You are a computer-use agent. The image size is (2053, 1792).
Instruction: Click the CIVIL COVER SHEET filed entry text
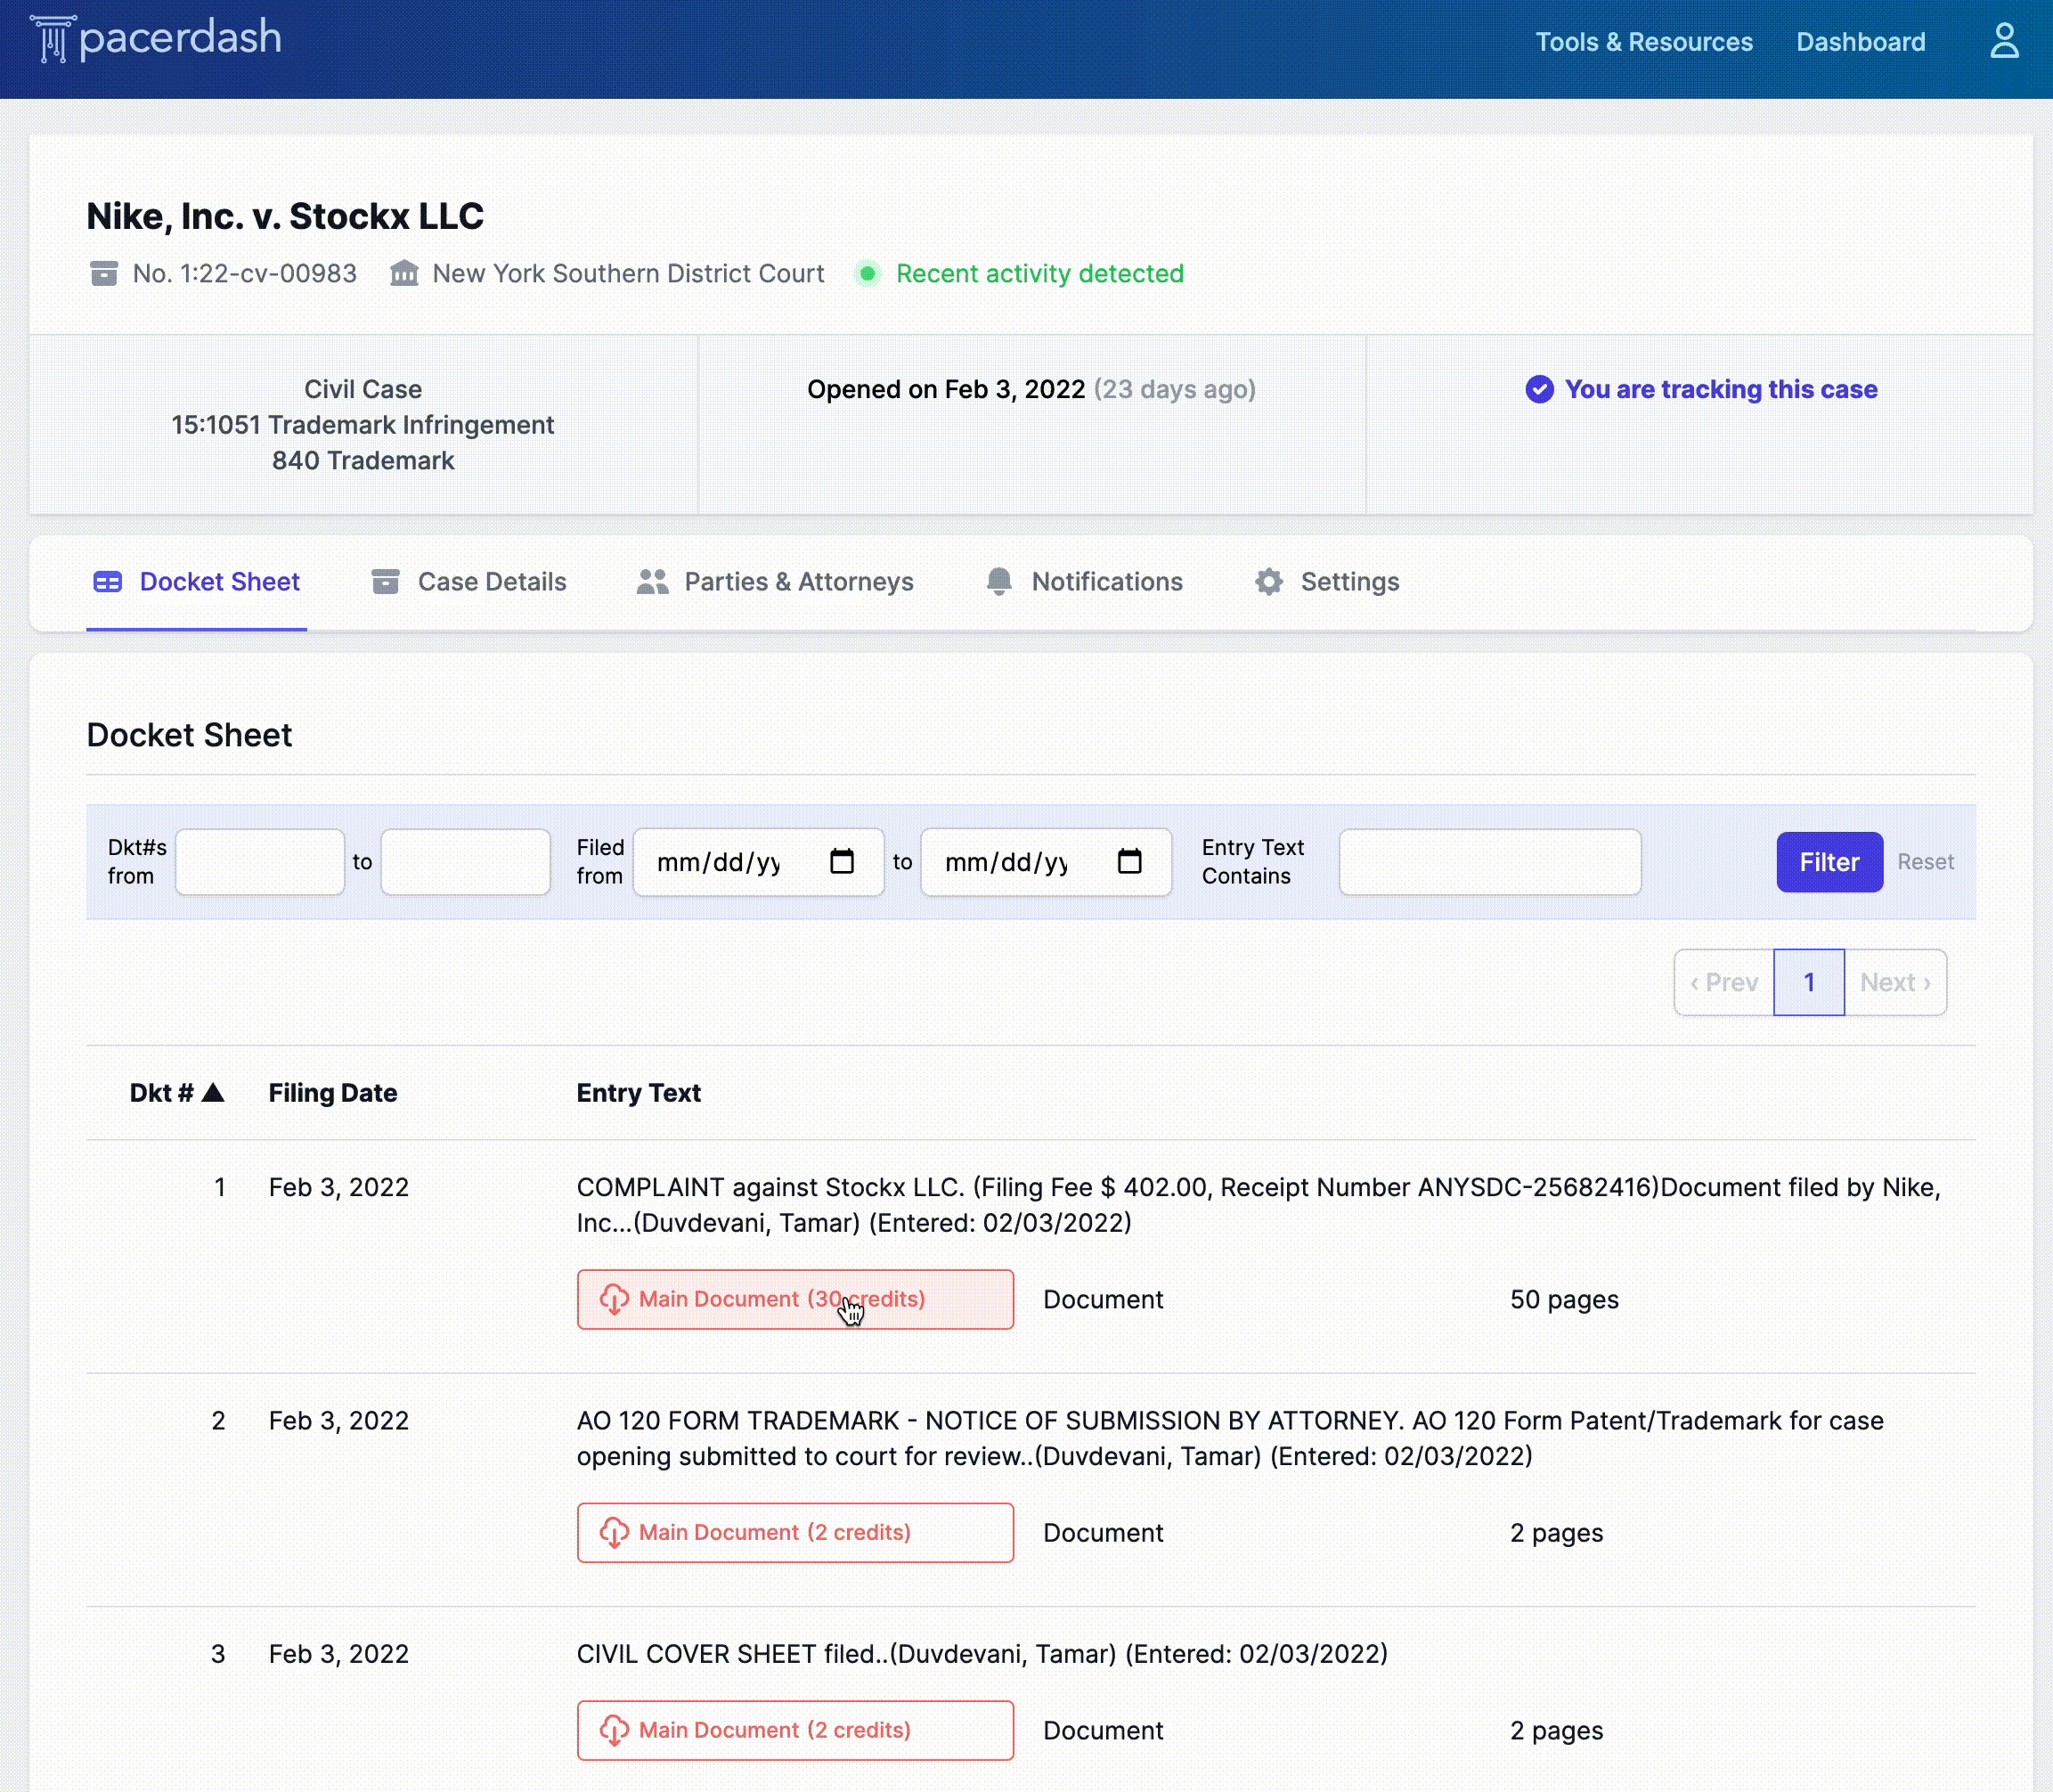click(x=982, y=1654)
